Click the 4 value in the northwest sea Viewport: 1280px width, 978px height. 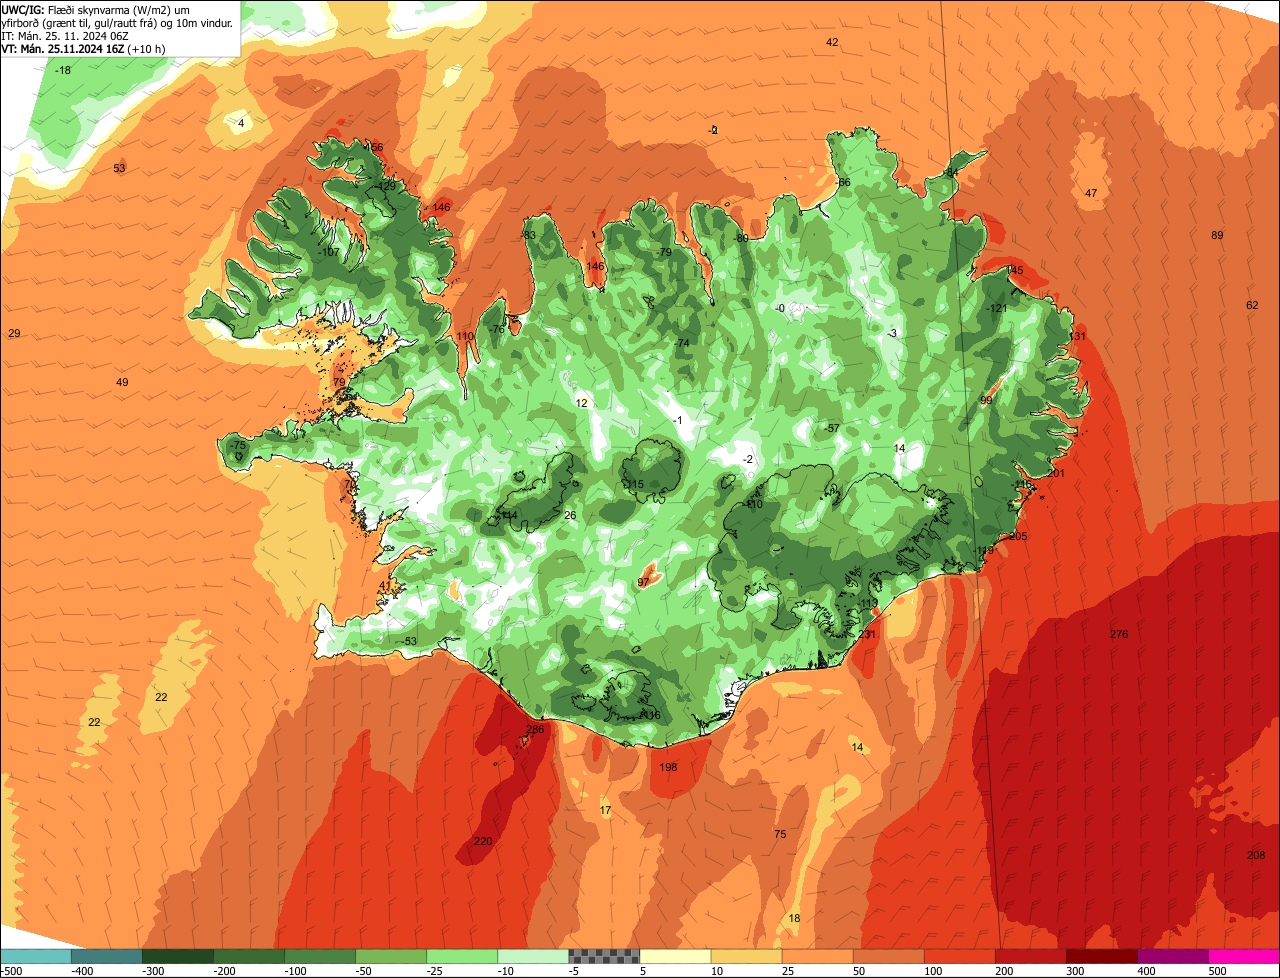240,123
